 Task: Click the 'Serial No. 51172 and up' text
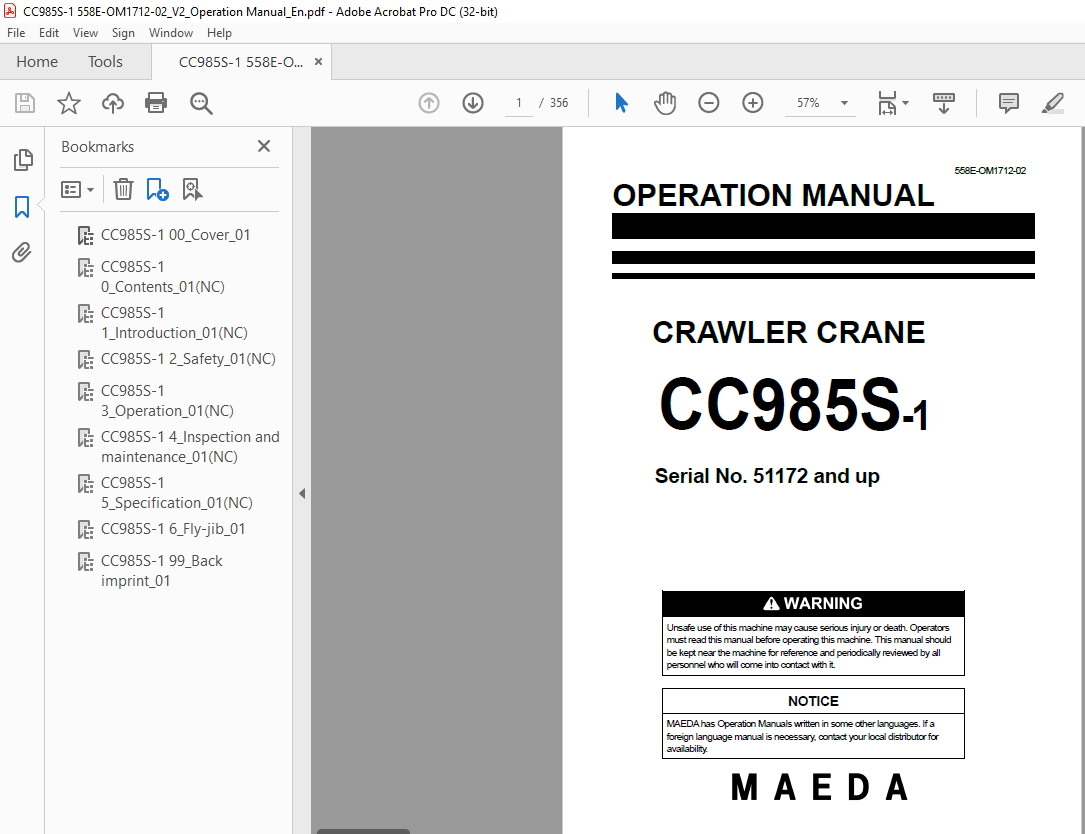tap(767, 476)
